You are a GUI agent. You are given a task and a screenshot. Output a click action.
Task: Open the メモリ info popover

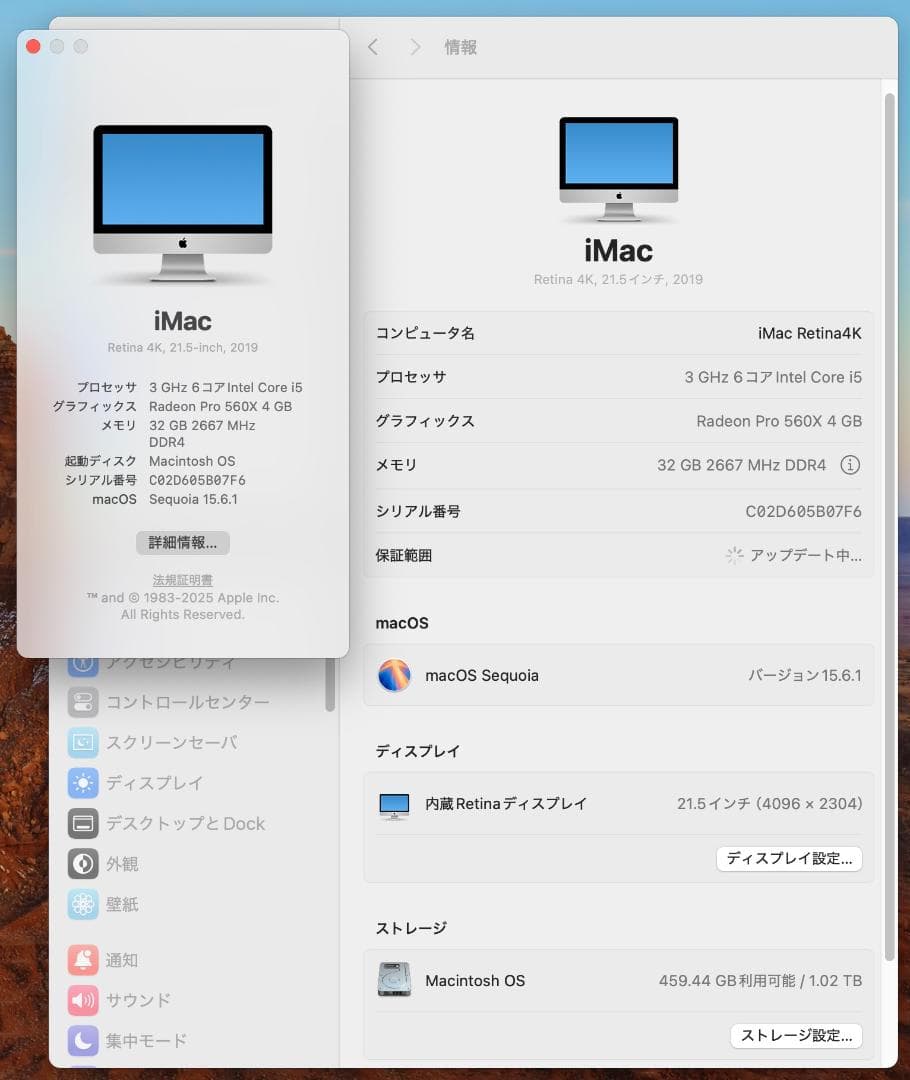click(851, 464)
